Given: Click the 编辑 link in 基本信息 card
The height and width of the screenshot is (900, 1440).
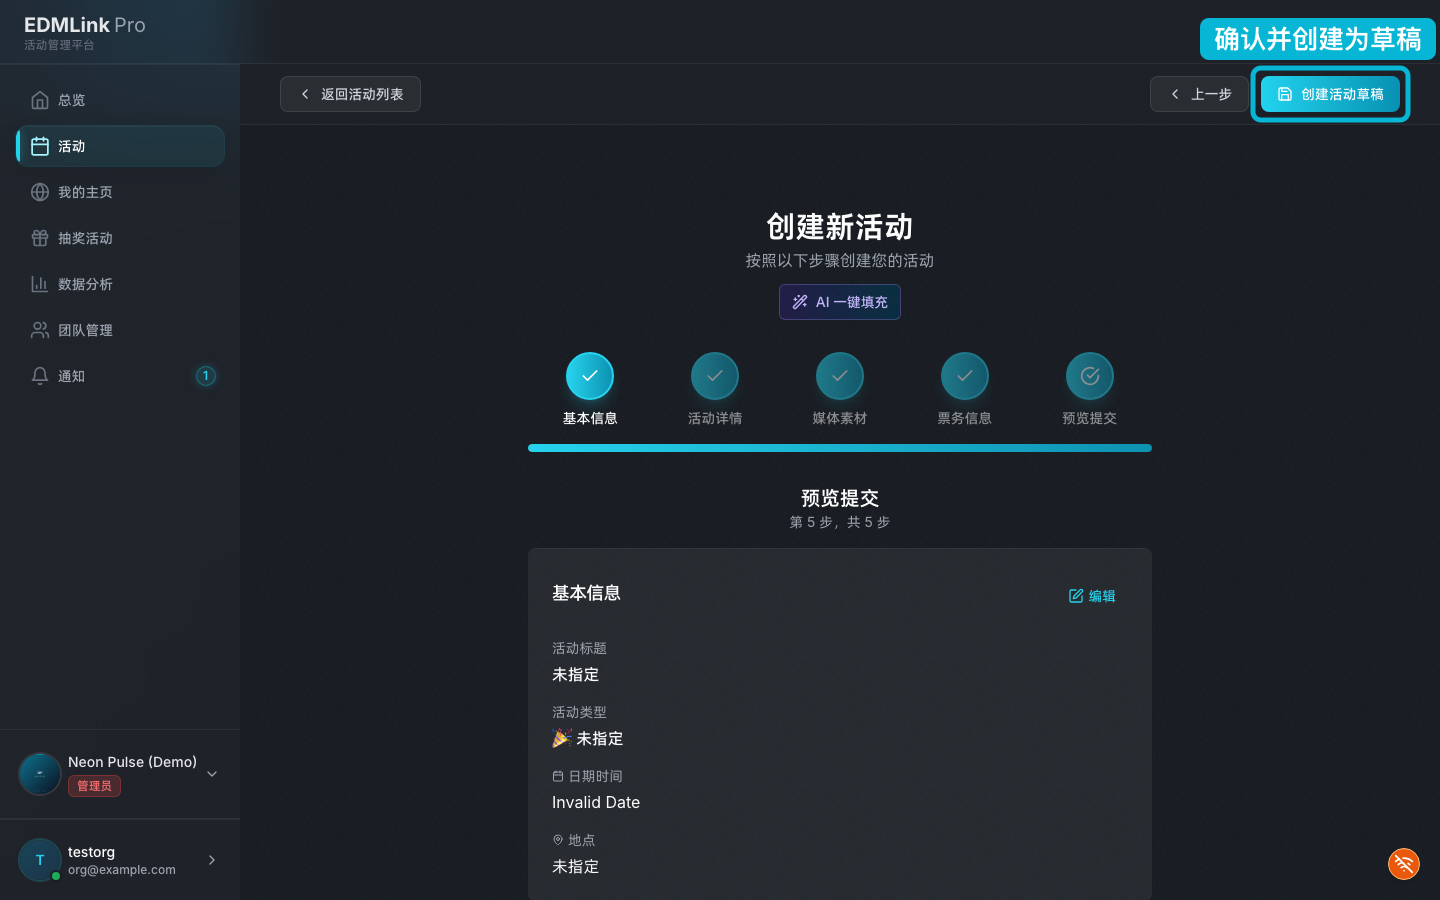Looking at the screenshot, I should click(x=1092, y=596).
